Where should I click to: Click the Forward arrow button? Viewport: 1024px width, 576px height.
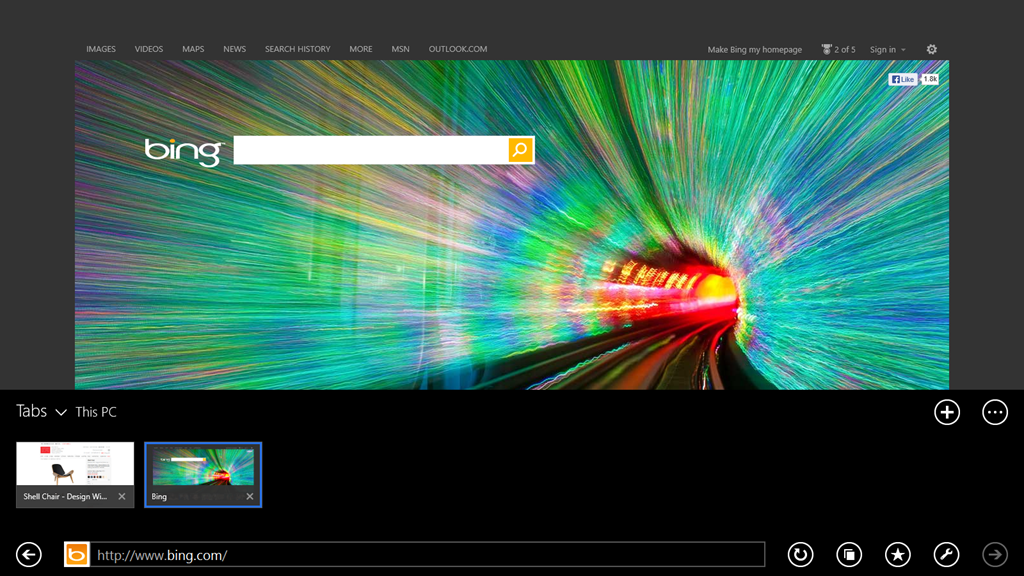[x=994, y=554]
